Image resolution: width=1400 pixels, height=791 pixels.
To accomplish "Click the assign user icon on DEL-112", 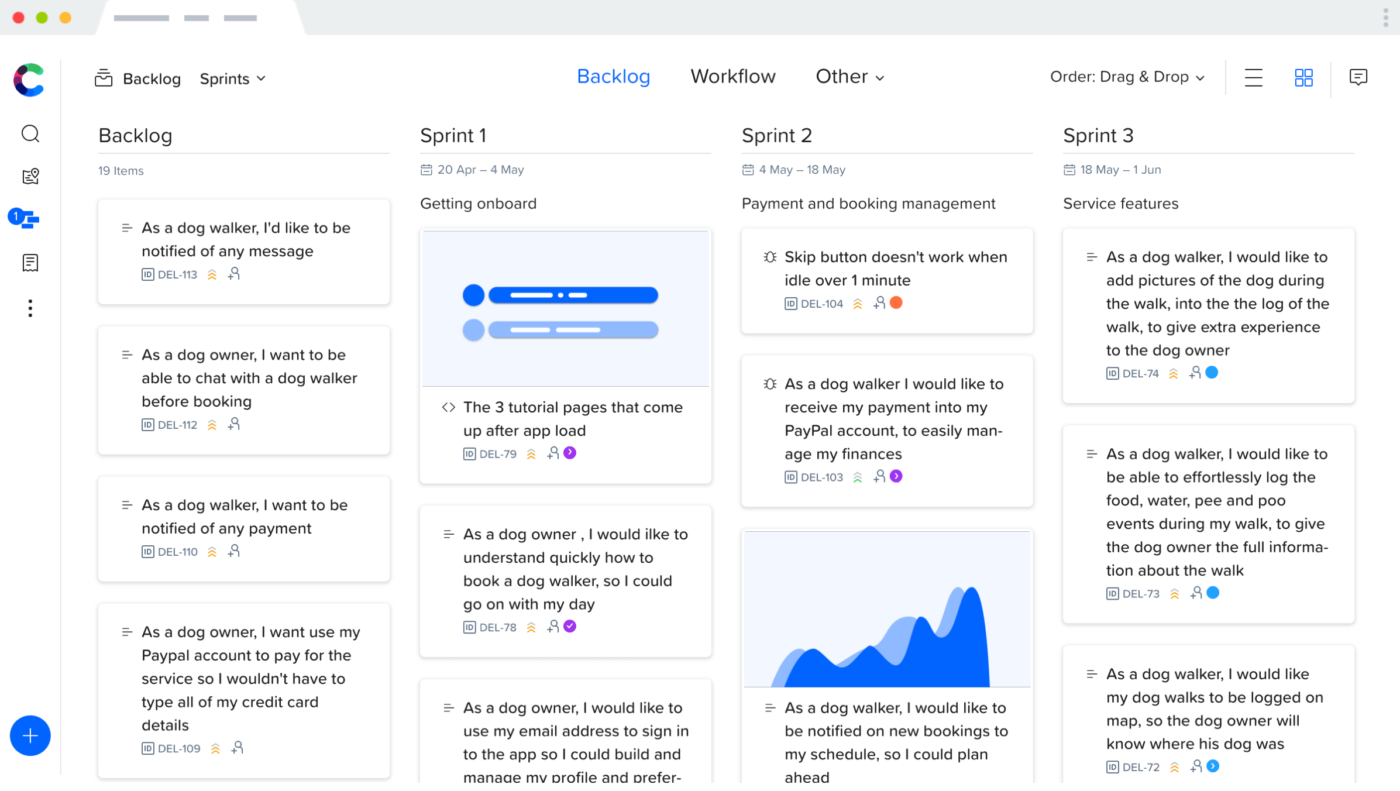I will click(x=234, y=424).
